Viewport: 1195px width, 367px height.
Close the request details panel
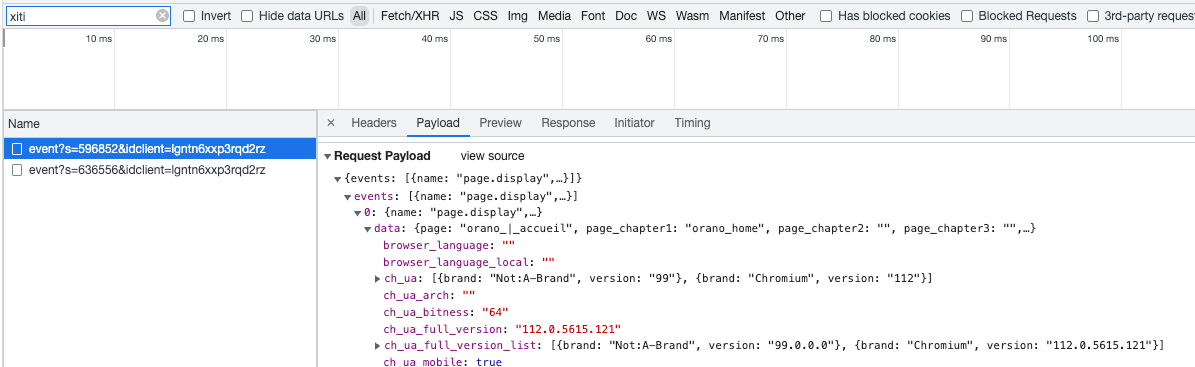[x=331, y=123]
